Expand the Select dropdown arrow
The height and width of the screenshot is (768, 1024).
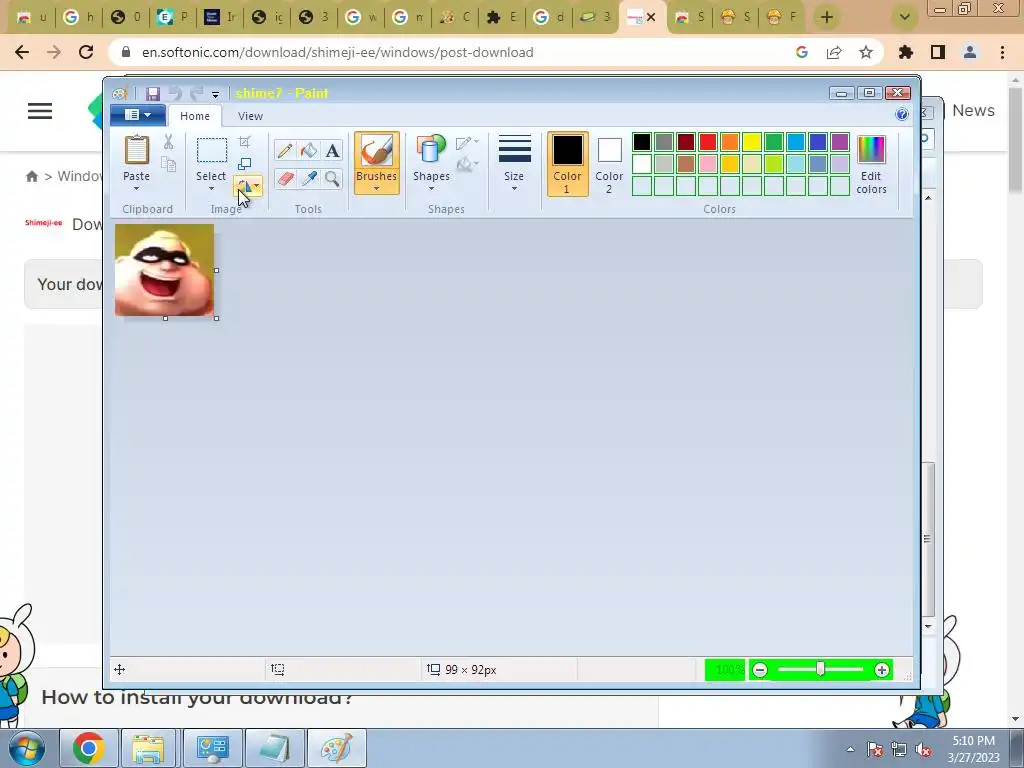[x=211, y=189]
